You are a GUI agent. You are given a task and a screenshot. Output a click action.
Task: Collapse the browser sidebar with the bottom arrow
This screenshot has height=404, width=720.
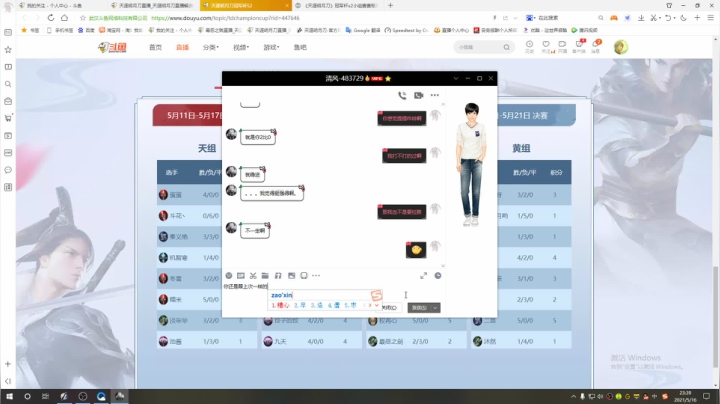click(x=8, y=381)
